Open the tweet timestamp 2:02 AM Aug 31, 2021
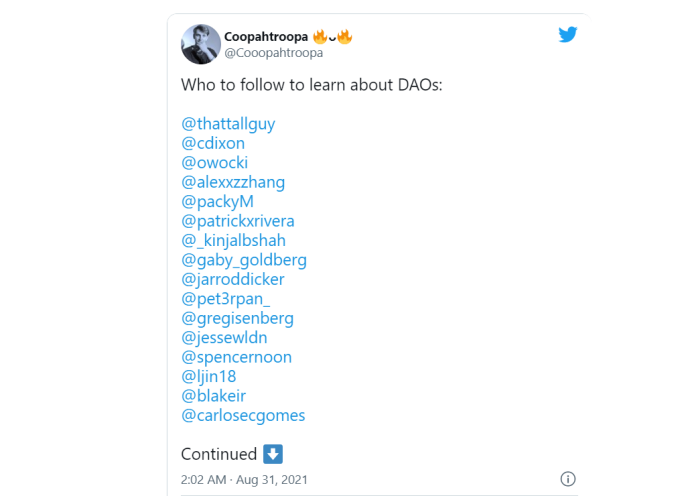687x496 pixels. tap(244, 480)
